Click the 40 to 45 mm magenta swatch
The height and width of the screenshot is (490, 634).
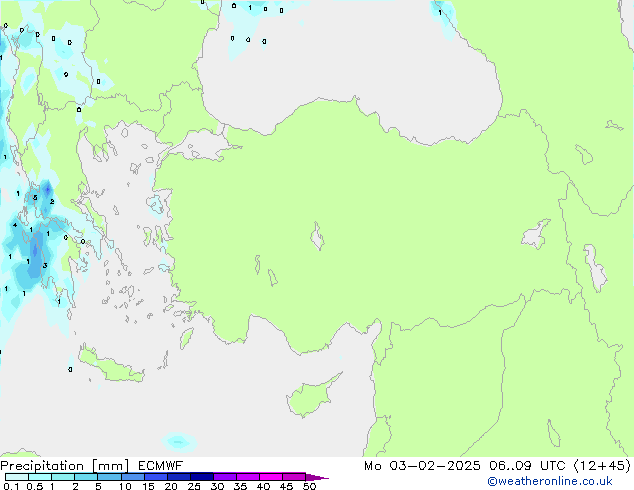[x=271, y=477]
